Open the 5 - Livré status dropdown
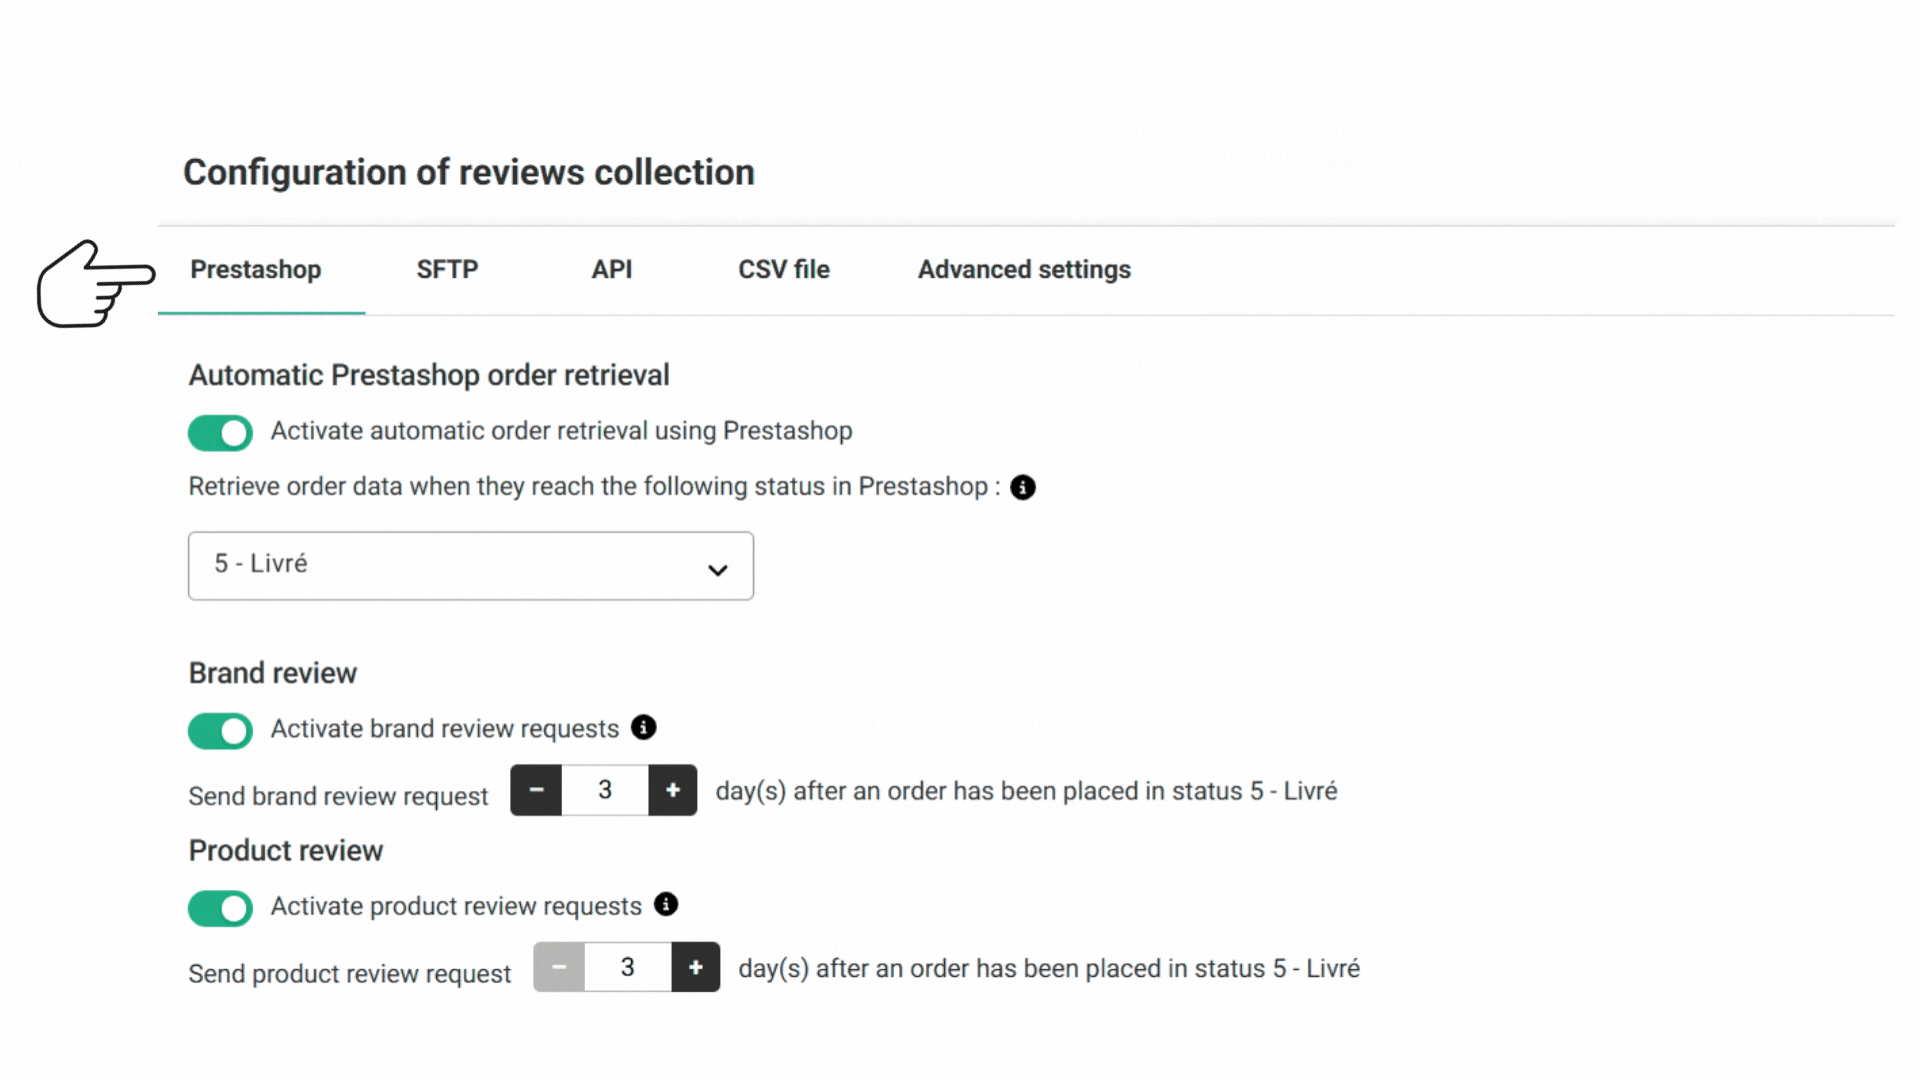The width and height of the screenshot is (1920, 1080). tap(471, 566)
